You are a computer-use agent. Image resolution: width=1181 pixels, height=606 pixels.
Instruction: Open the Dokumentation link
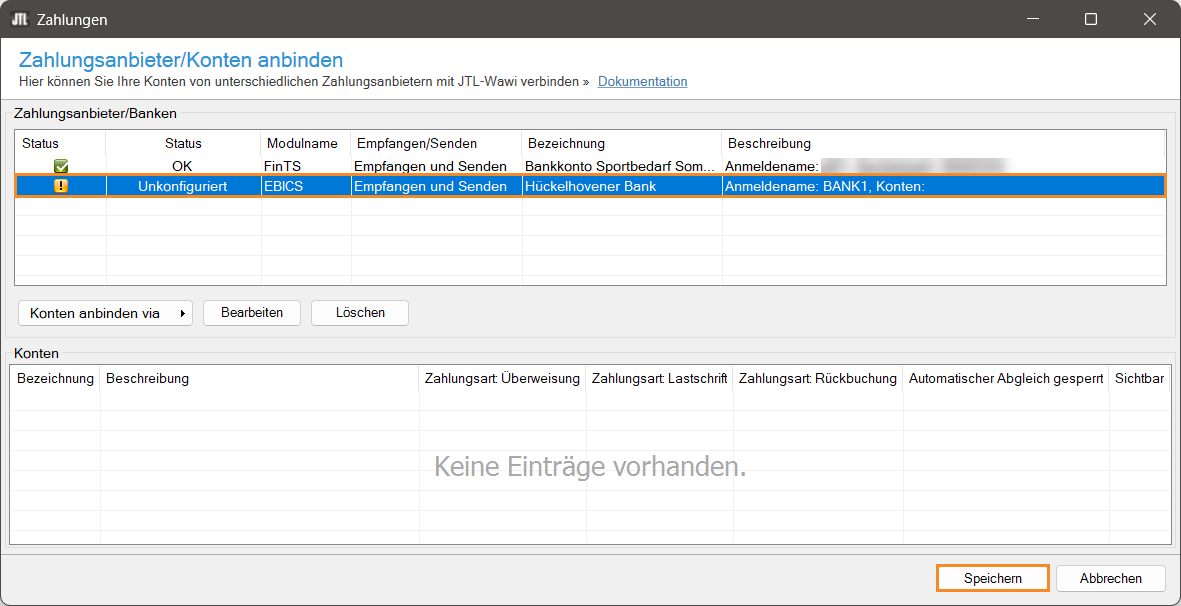[642, 81]
